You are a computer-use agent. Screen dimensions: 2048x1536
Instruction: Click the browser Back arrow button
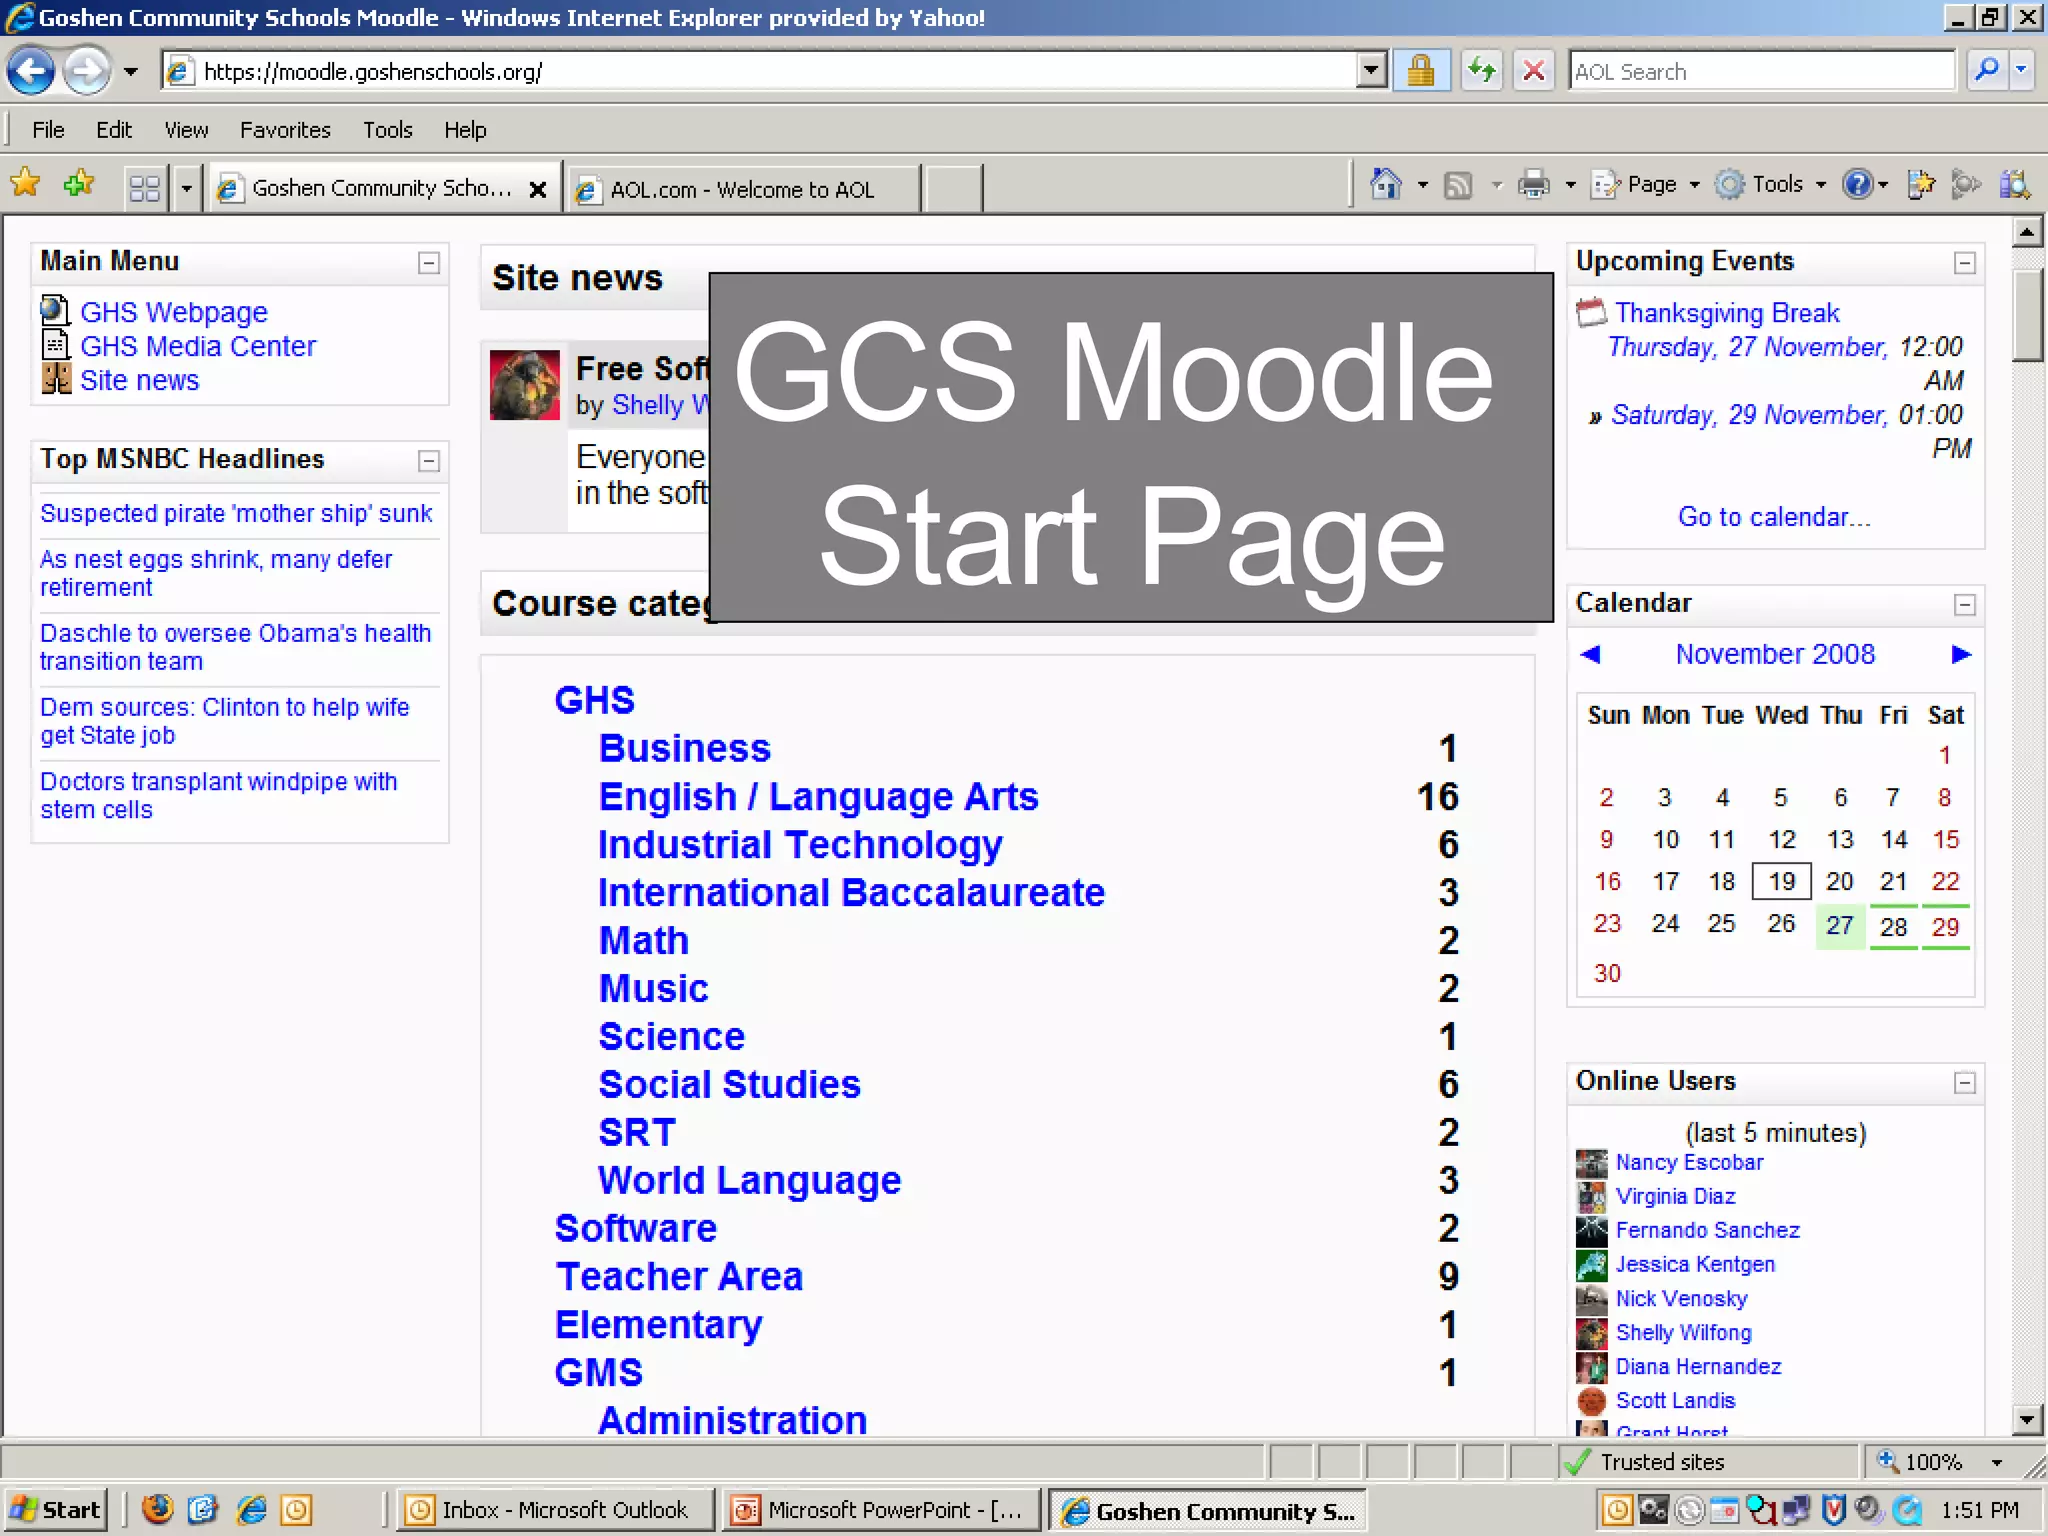pyautogui.click(x=31, y=71)
